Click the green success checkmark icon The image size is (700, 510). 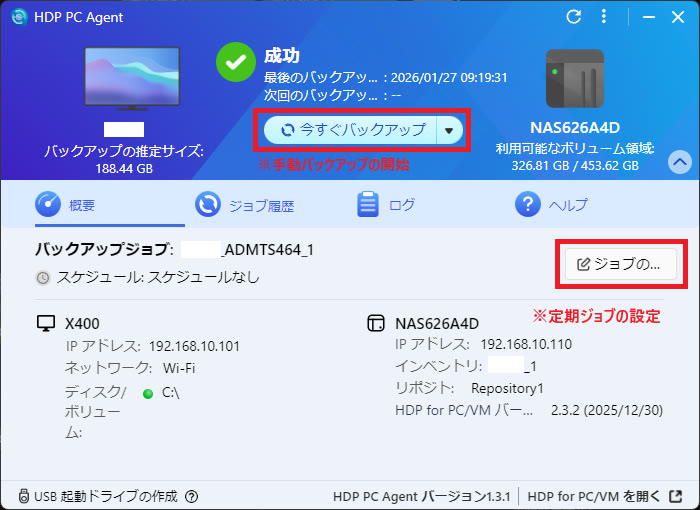point(236,62)
